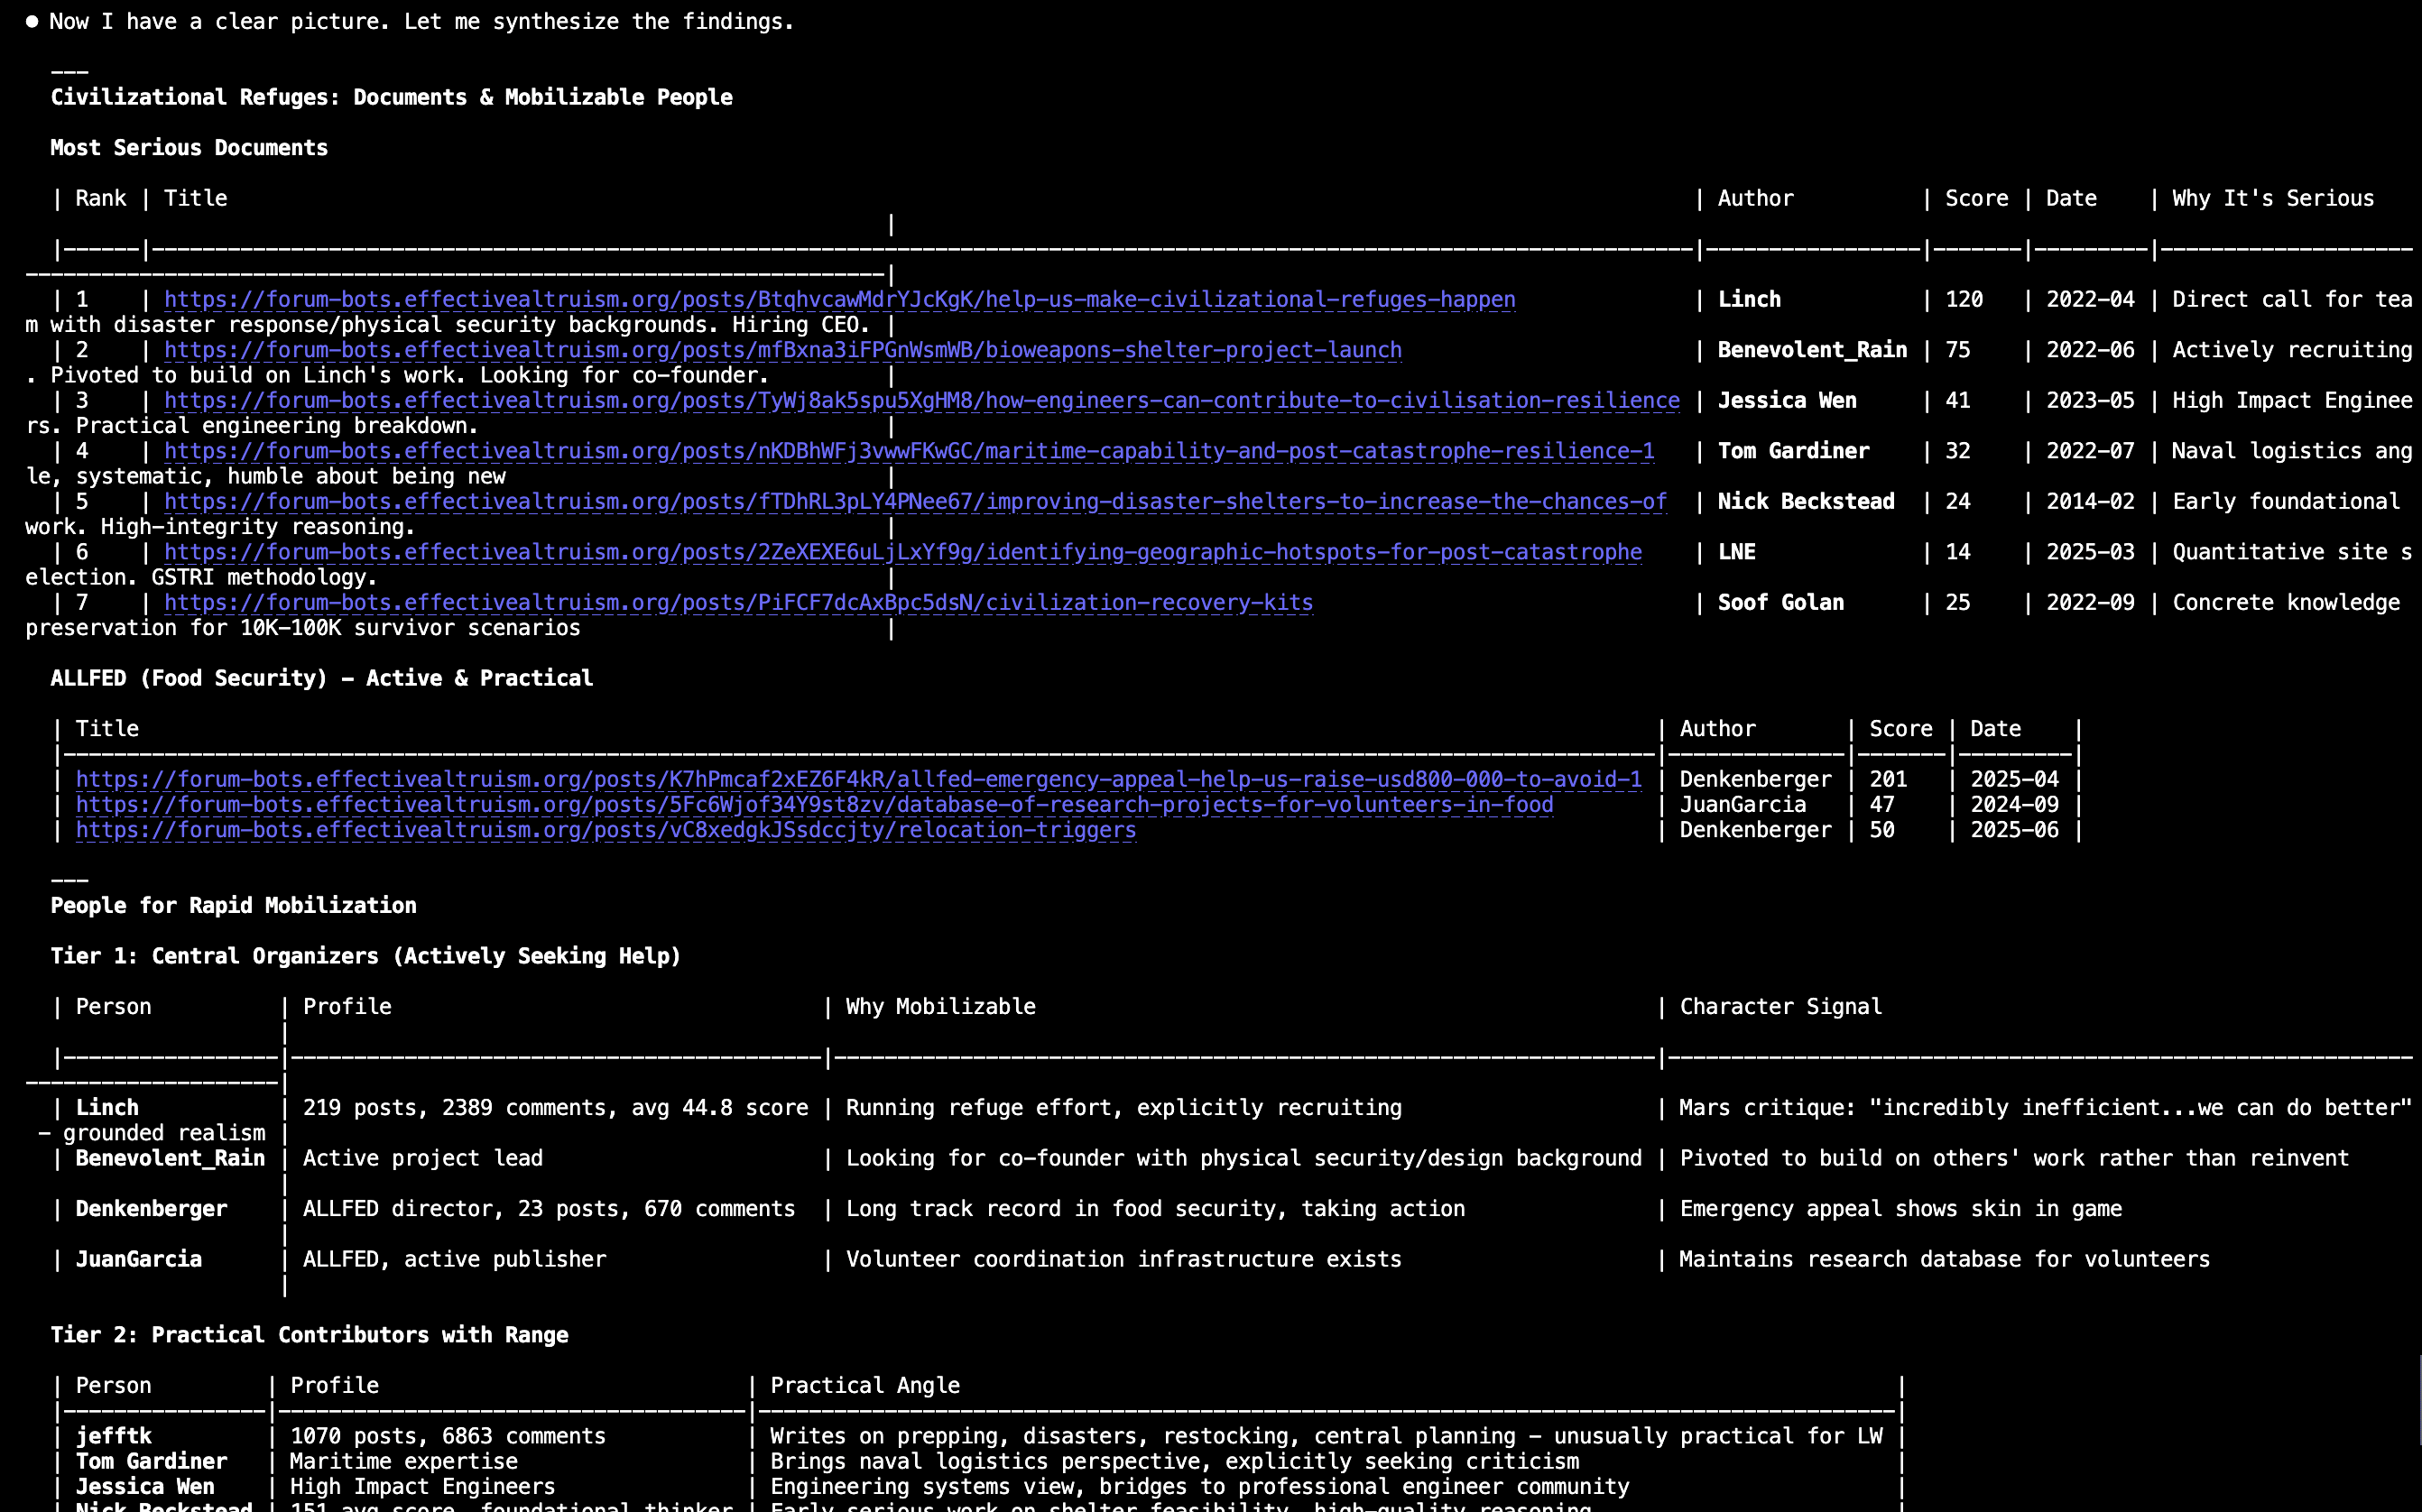Screen dimensions: 2422x1512
Task: Click the bold name jefftk in Tier 2 table
Action: coord(113,1436)
